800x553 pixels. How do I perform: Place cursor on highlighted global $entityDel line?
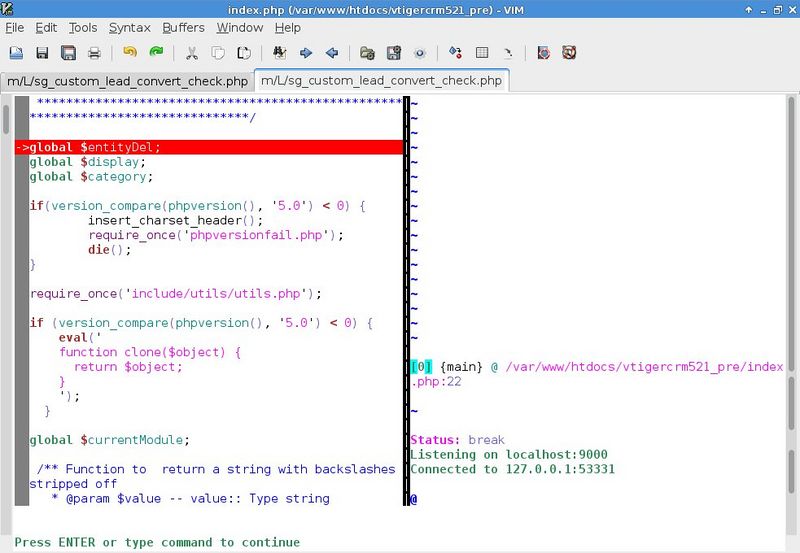(x=200, y=147)
